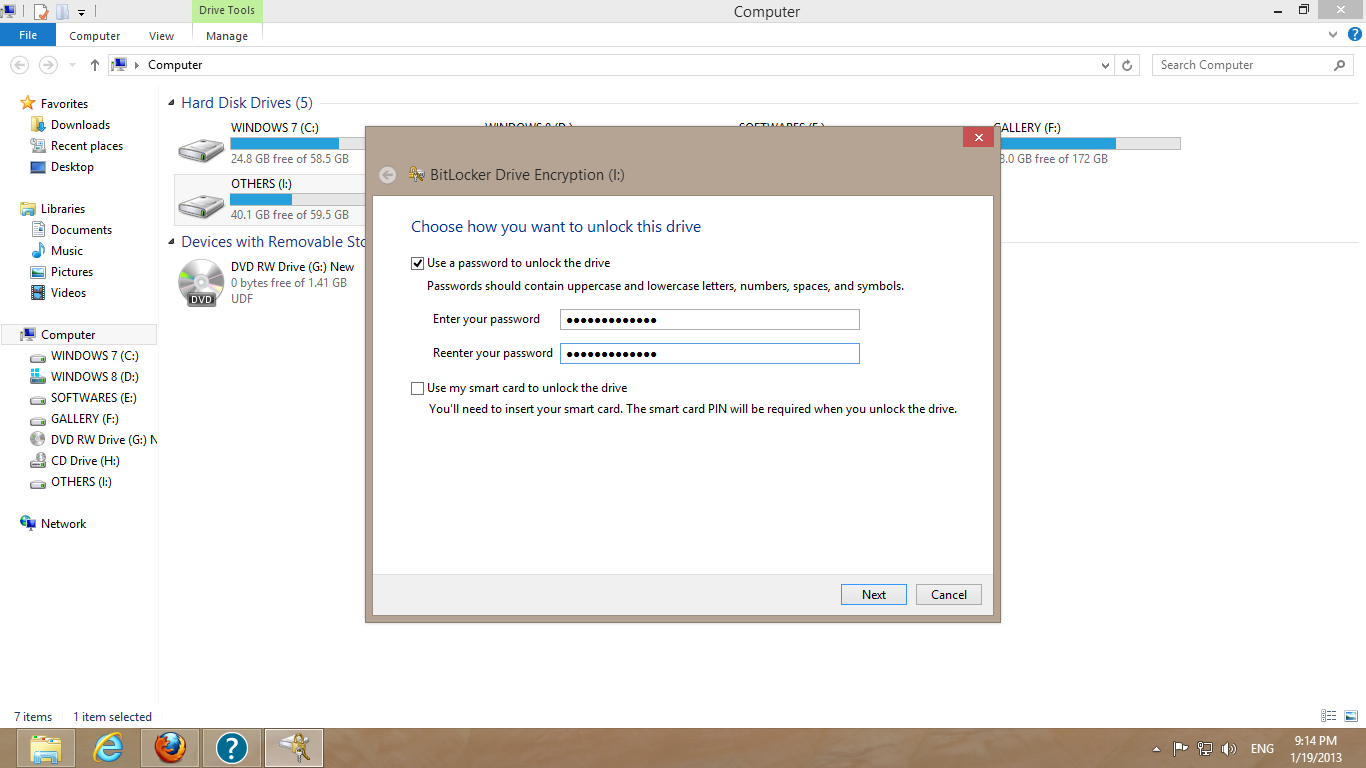Open the recent locations dropdown arrow
The image size is (1366, 768).
pyautogui.click(x=72, y=65)
